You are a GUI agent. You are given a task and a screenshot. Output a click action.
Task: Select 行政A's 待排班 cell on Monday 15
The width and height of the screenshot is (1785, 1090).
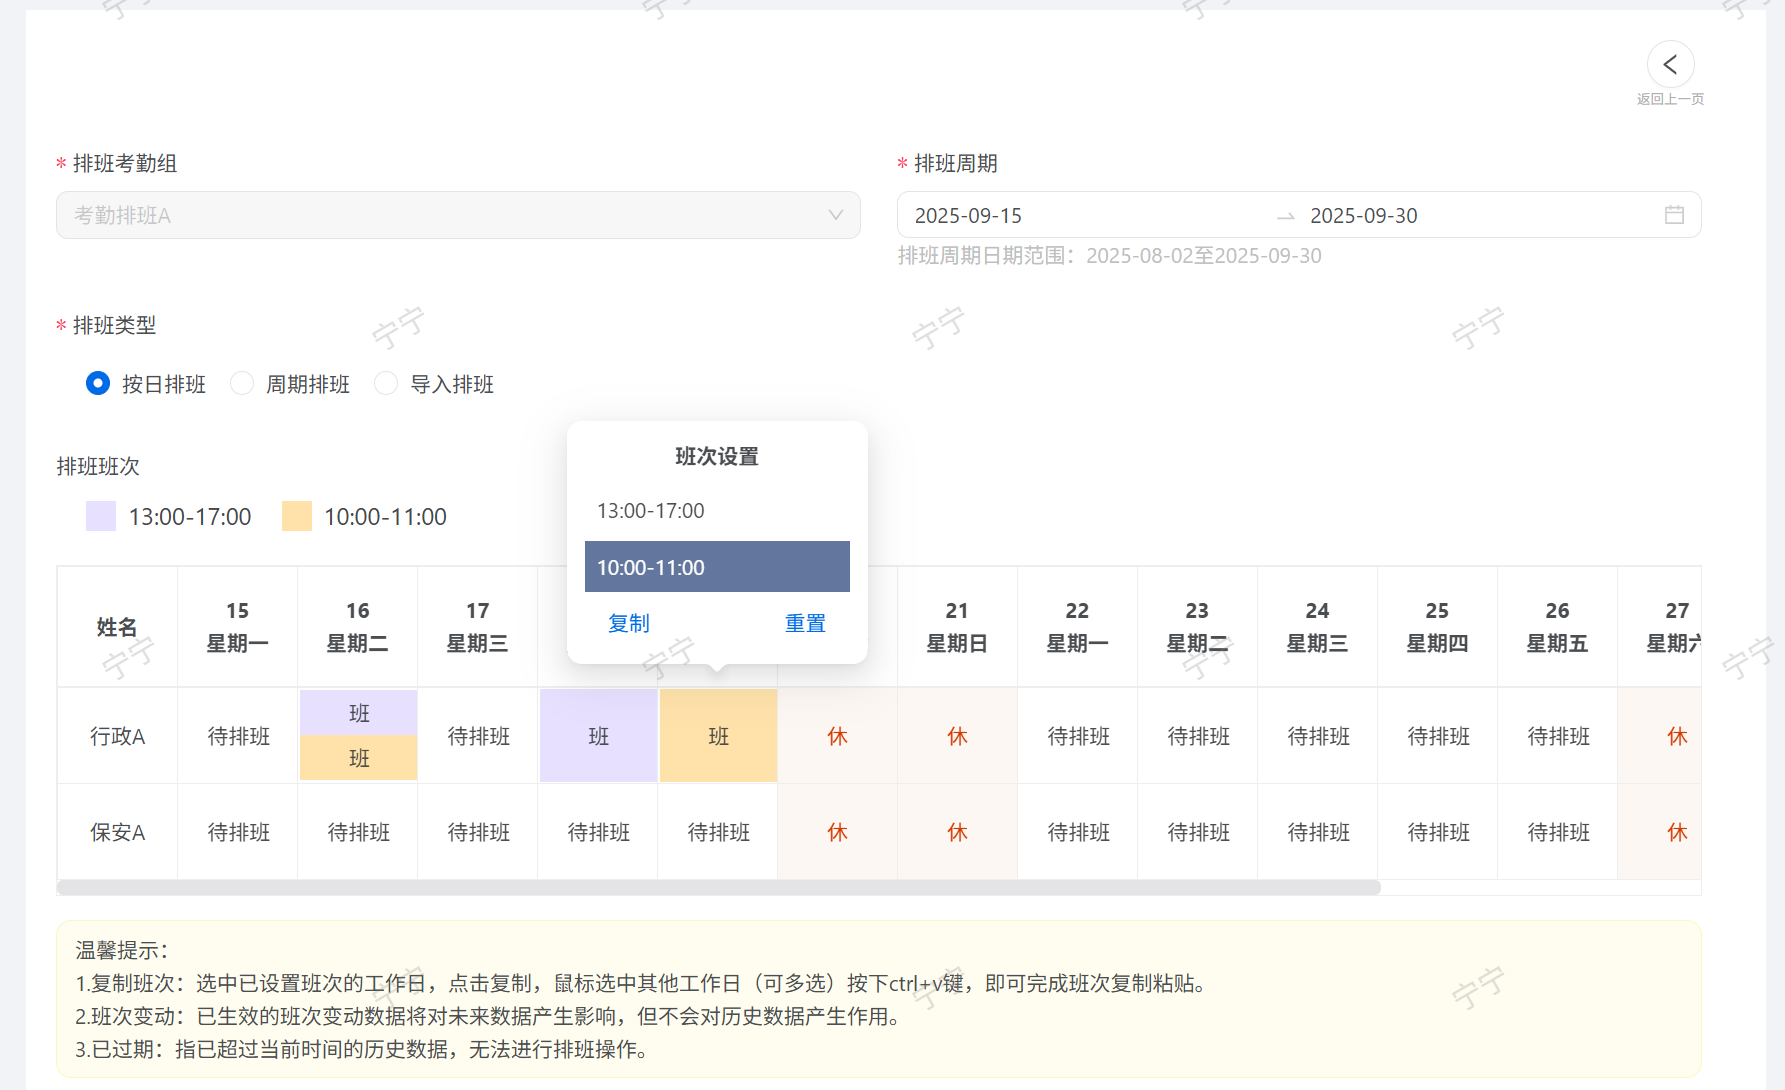point(238,736)
